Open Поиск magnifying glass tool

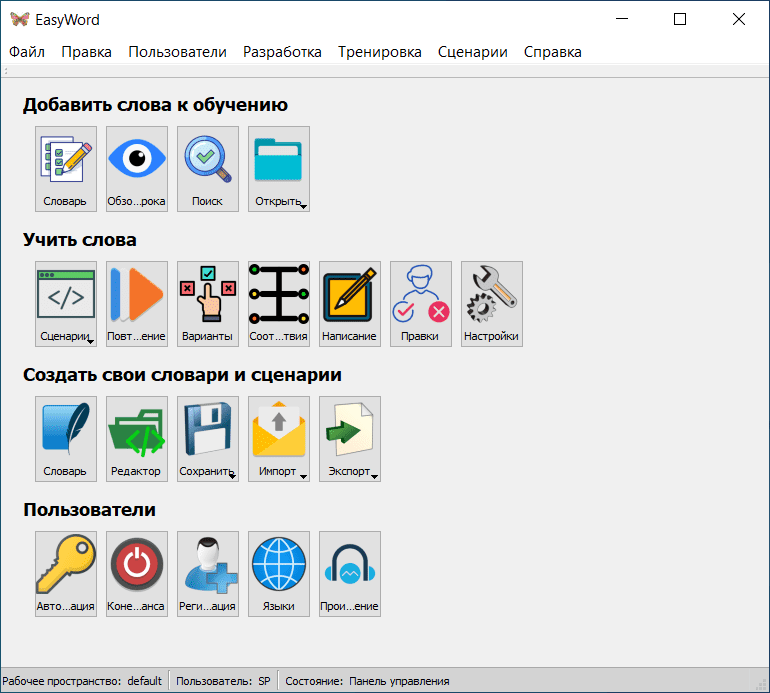click(x=208, y=169)
